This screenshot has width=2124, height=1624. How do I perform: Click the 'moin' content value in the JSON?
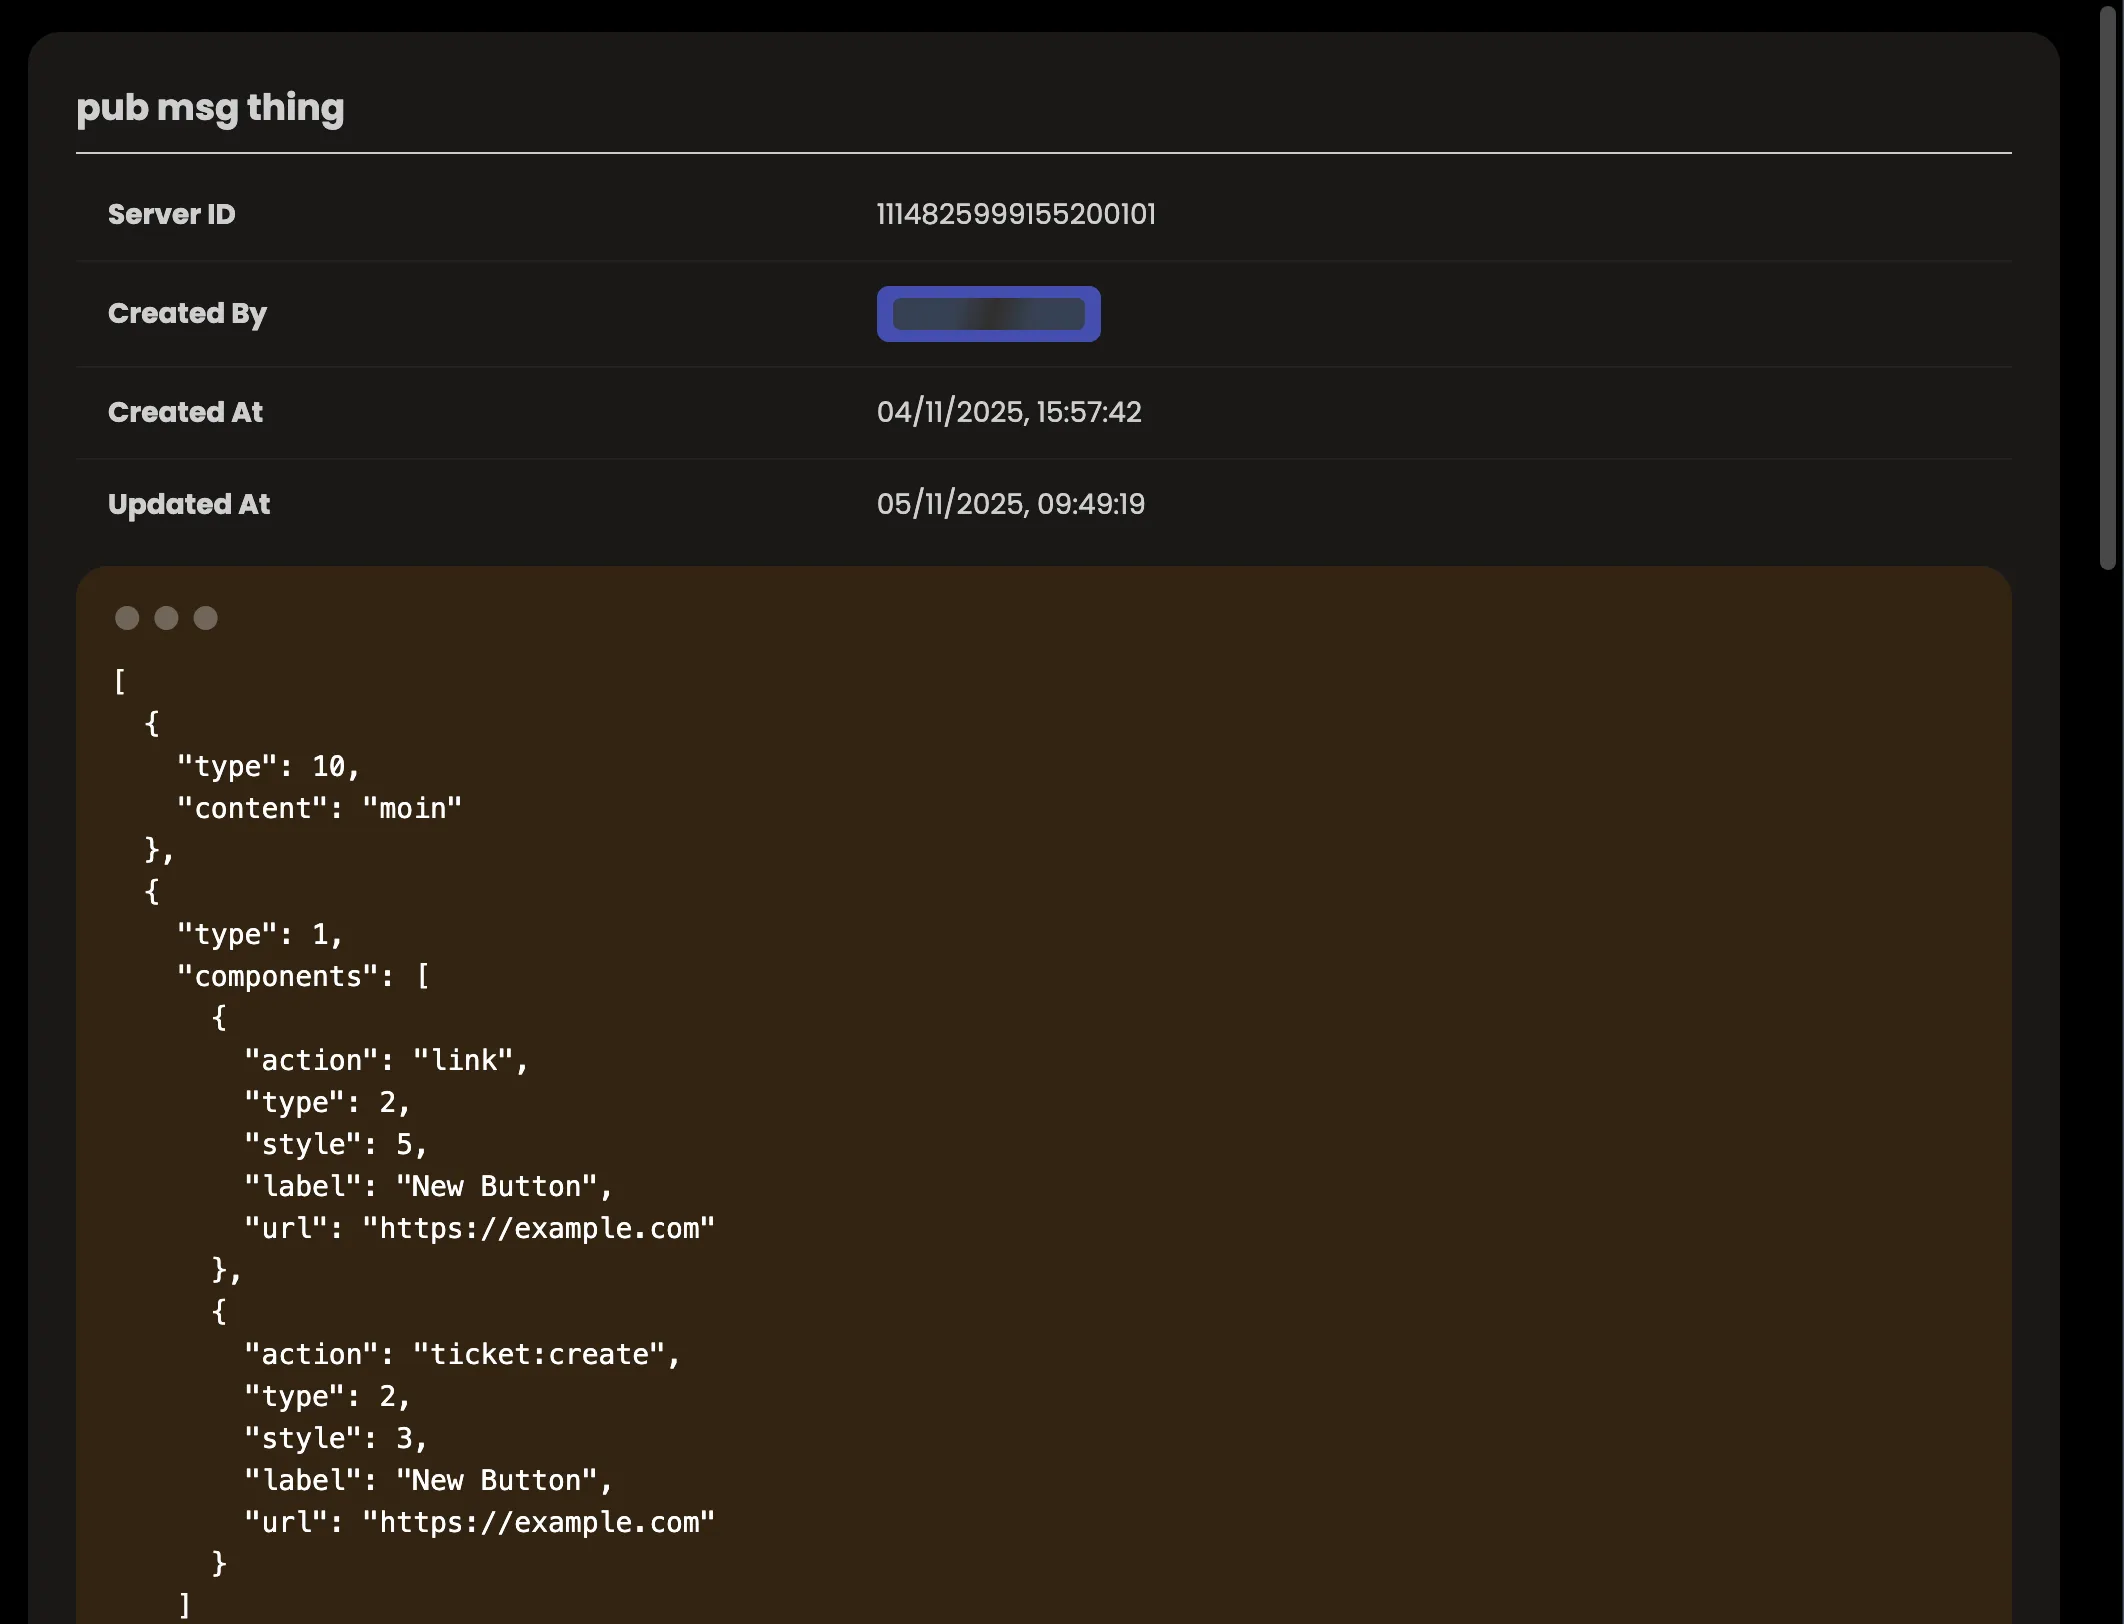tap(412, 807)
